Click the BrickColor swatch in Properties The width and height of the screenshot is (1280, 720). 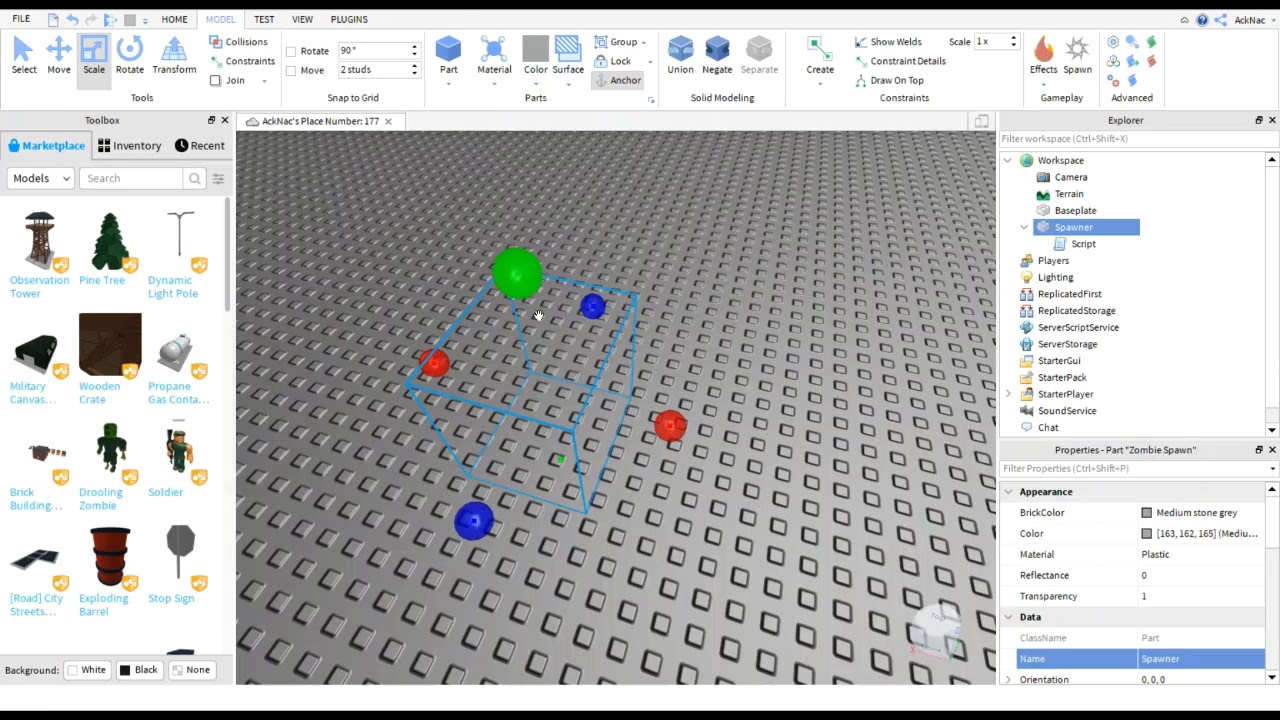[1147, 513]
